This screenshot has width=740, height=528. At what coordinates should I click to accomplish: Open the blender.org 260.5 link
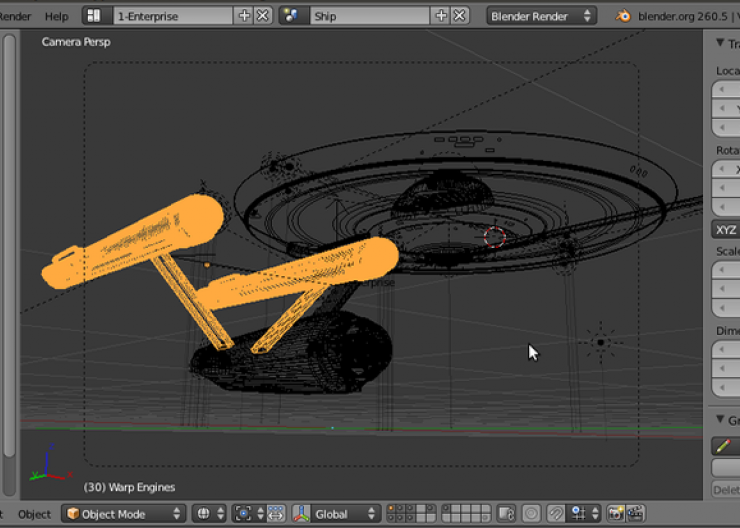[x=682, y=16]
